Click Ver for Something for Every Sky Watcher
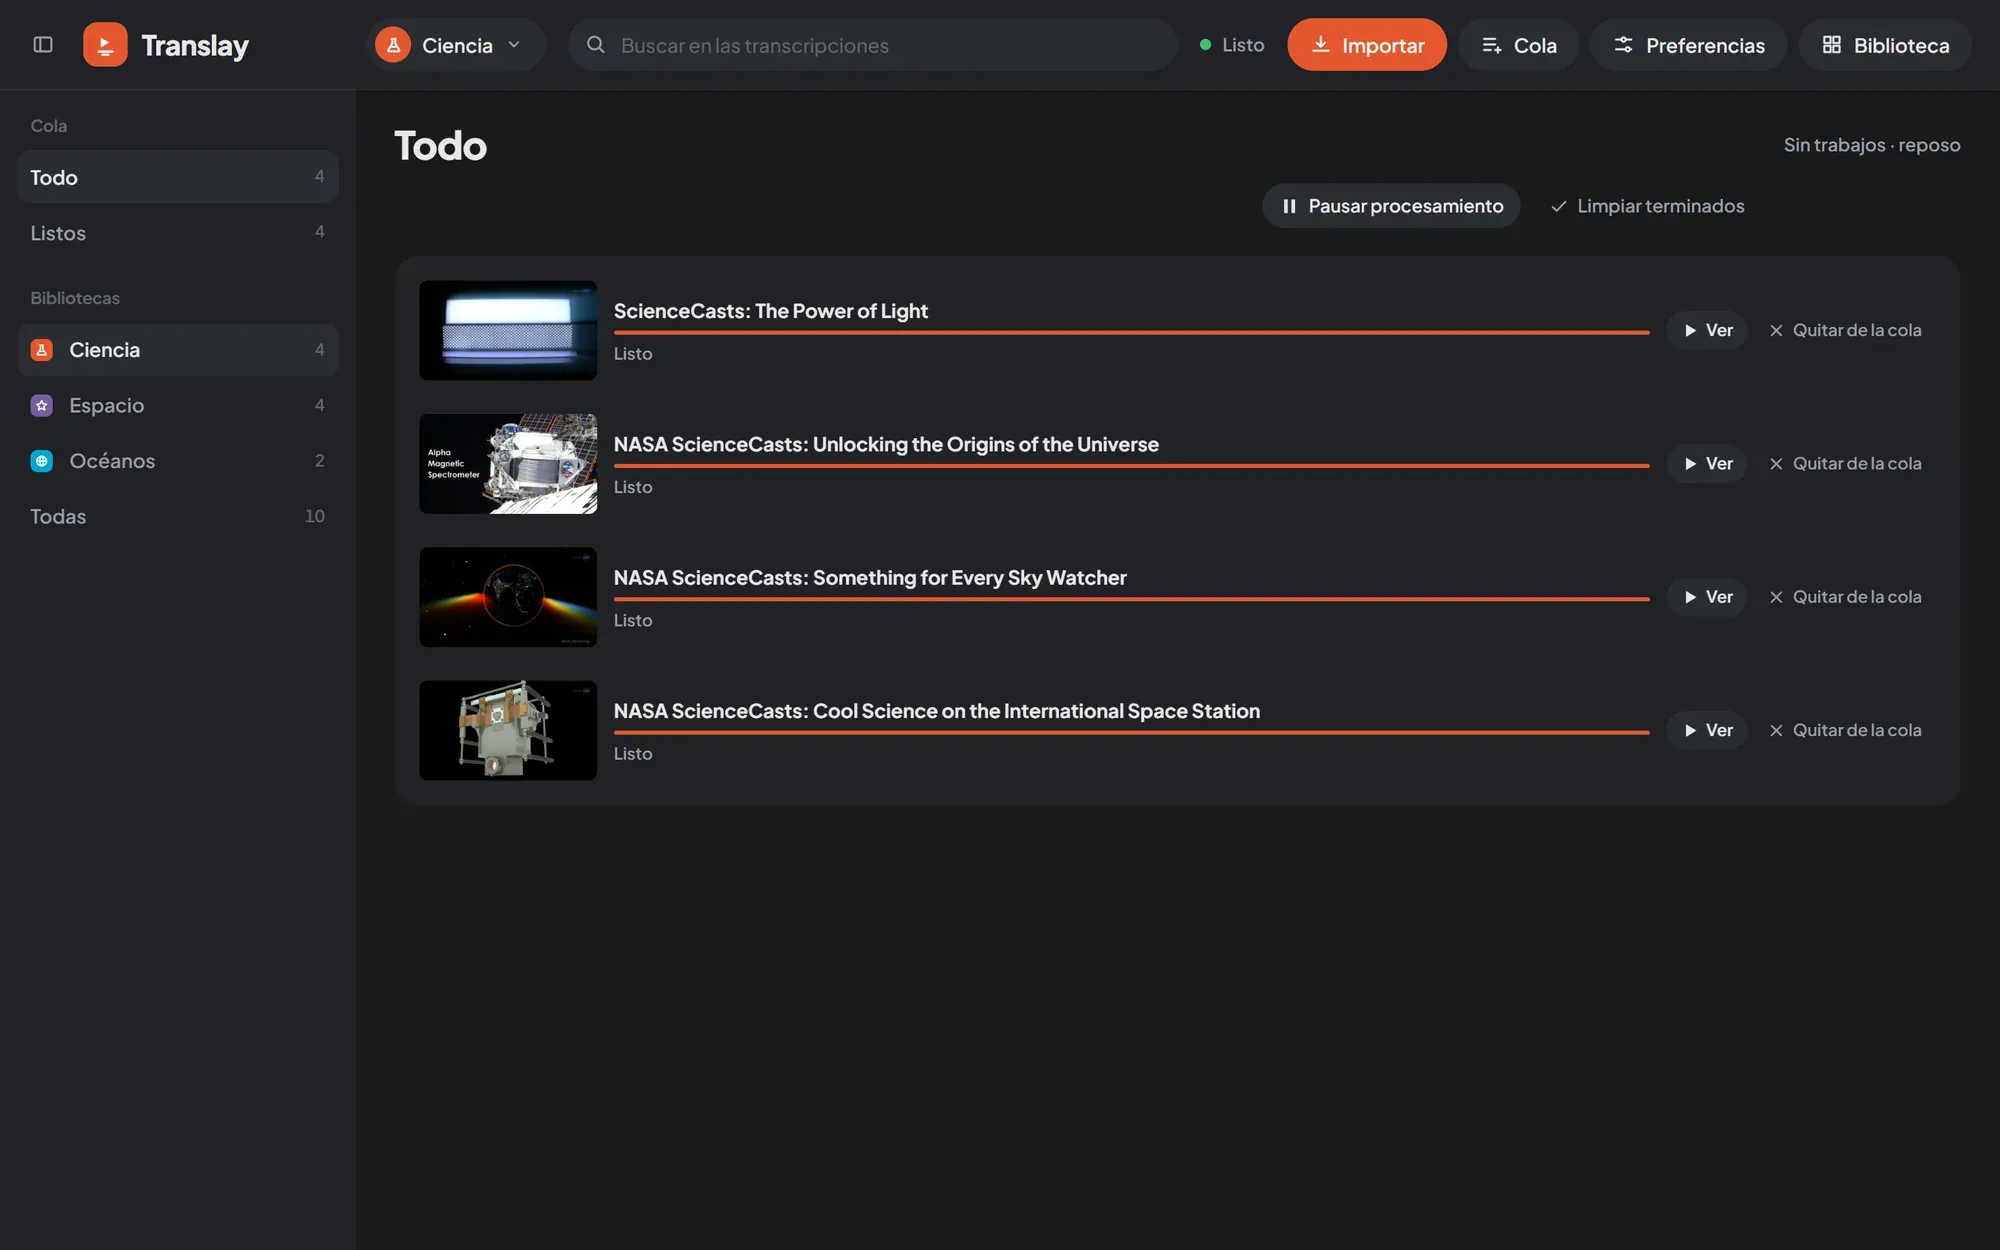Viewport: 2000px width, 1250px height. pos(1707,597)
